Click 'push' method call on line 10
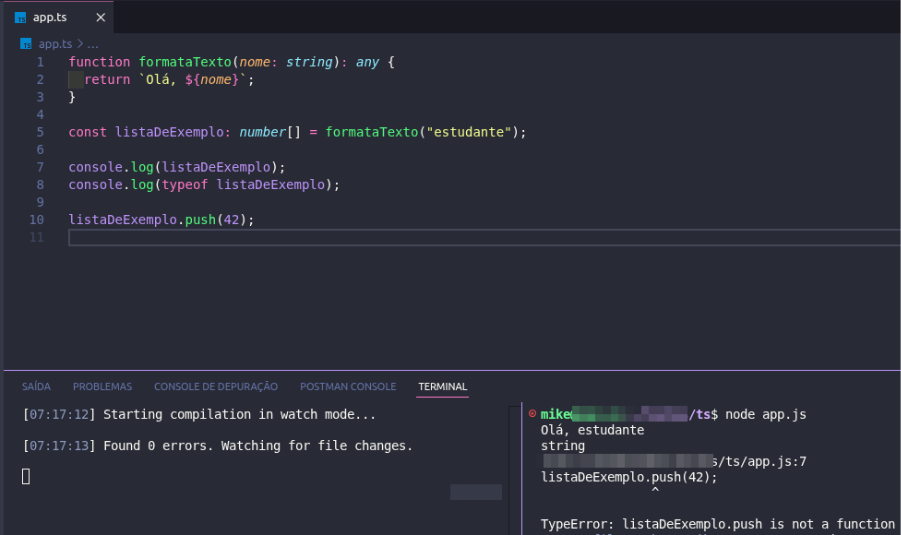 click(200, 220)
